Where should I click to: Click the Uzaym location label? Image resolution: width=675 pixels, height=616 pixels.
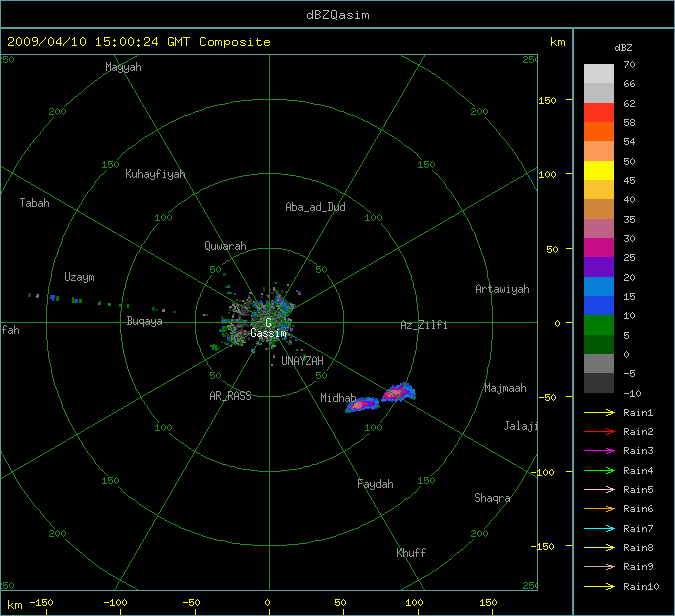click(79, 277)
